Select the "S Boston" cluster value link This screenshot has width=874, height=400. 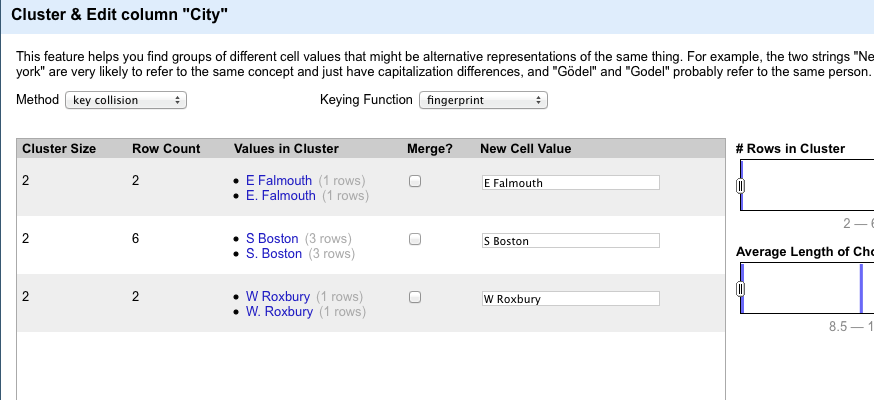pyautogui.click(x=272, y=238)
